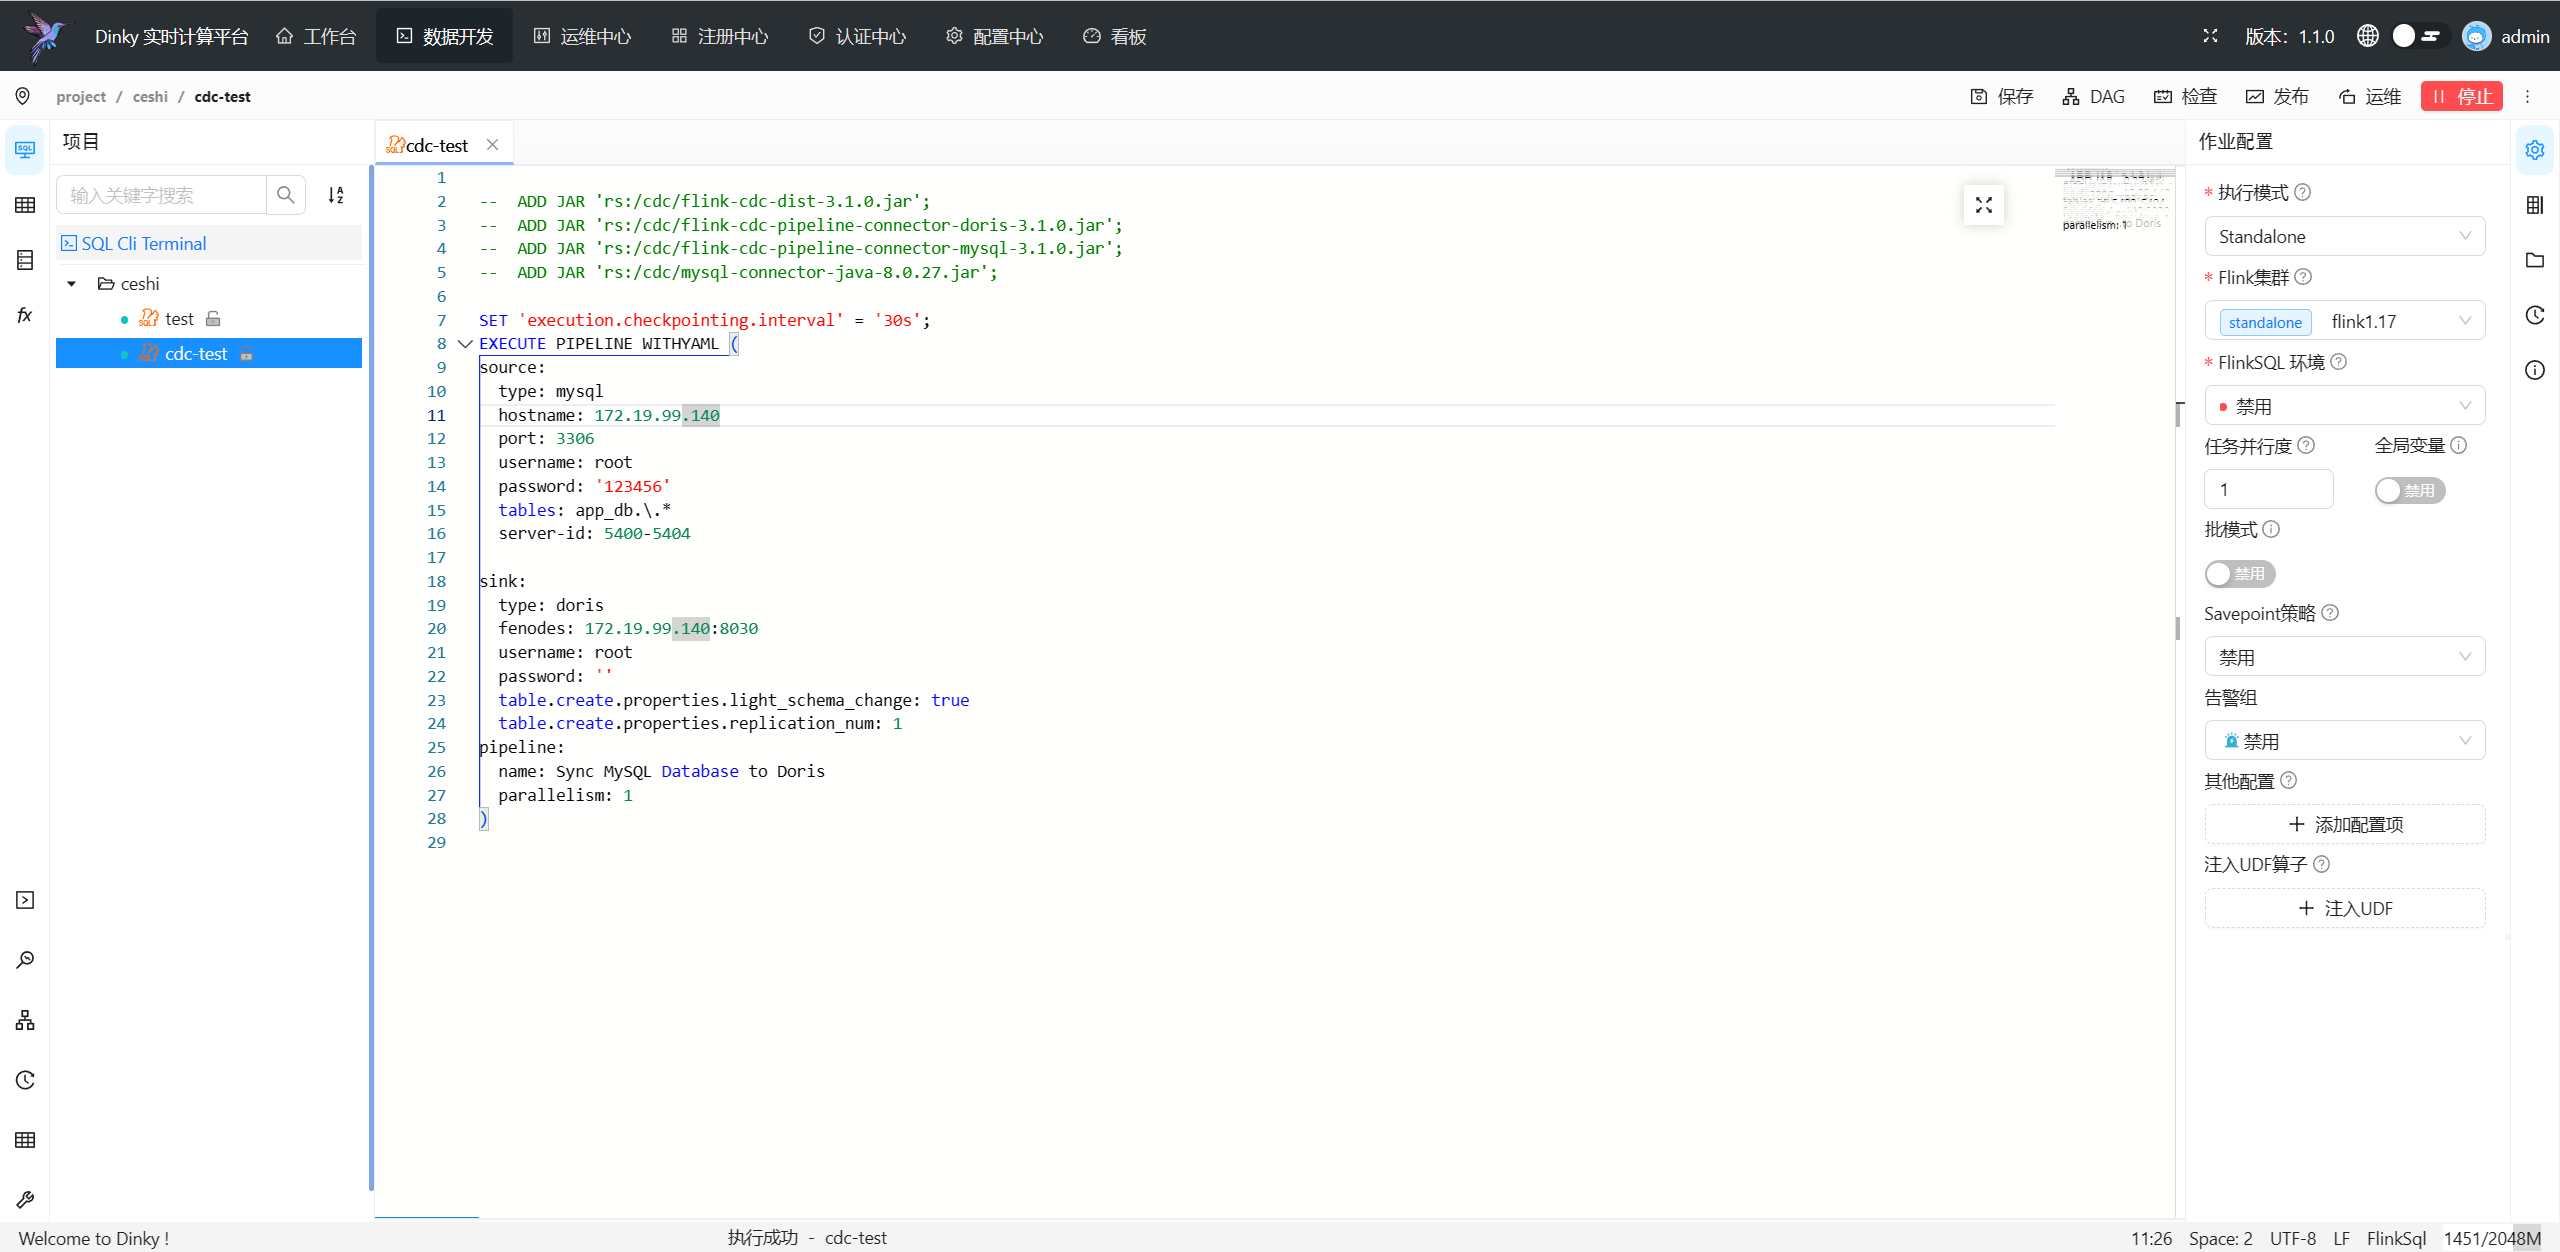Click the more options vertical dots icon
Screen dimensions: 2560x1252
2527,96
